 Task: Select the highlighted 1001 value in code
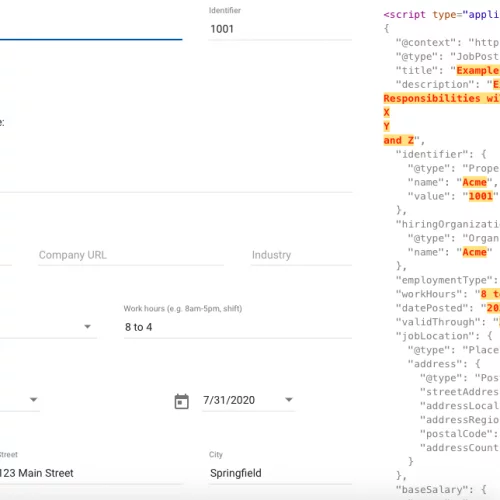click(480, 196)
